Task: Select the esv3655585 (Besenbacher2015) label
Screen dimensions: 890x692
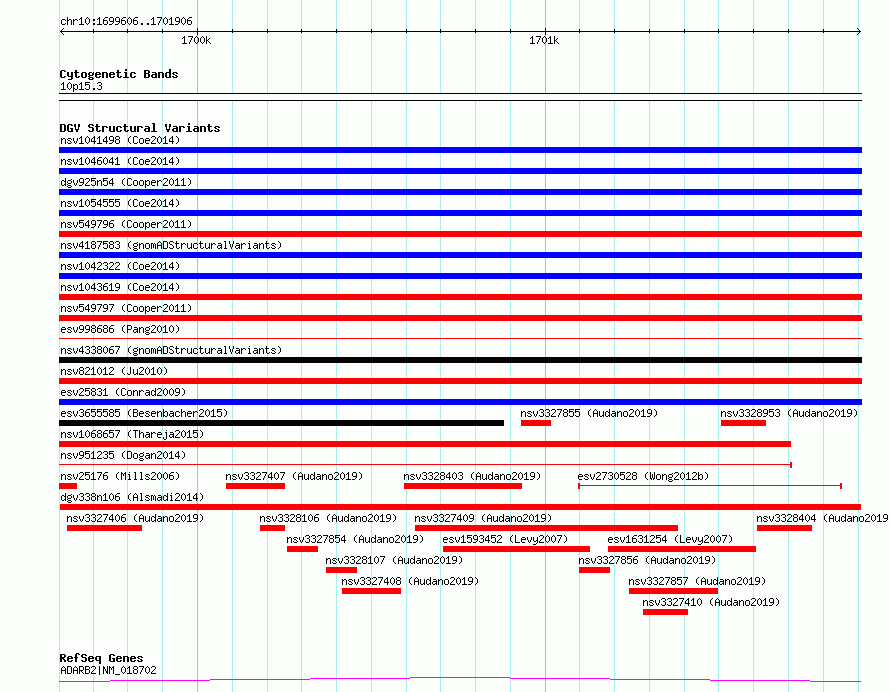Action: [144, 413]
